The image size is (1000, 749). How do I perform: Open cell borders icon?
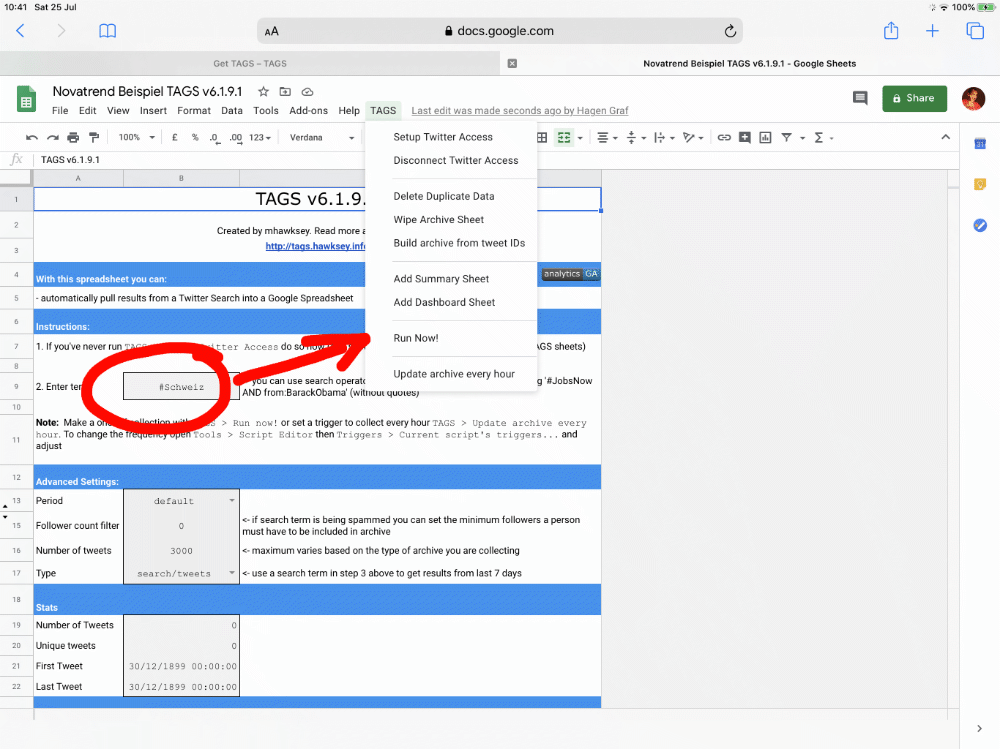pyautogui.click(x=542, y=137)
